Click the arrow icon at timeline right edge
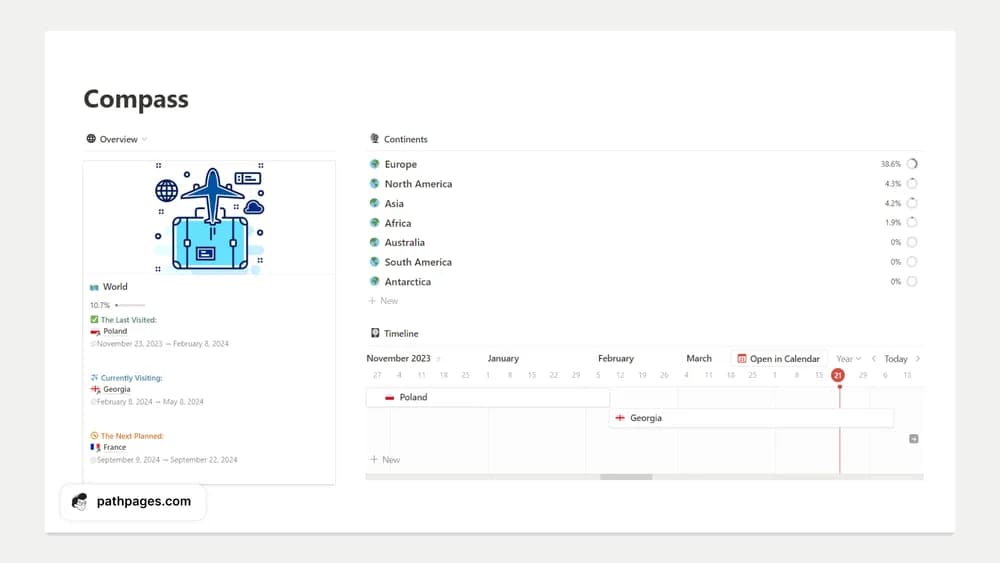Viewport: 1000px width, 563px height. [x=914, y=439]
